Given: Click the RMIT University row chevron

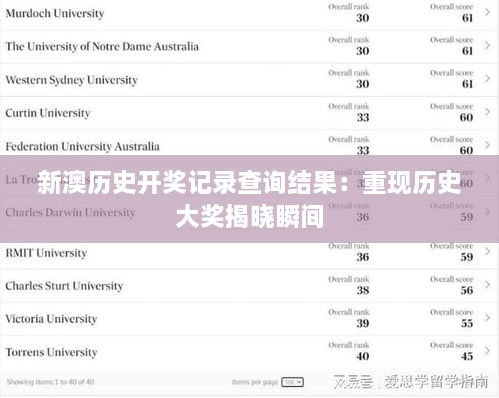Looking at the screenshot, I should point(488,251).
